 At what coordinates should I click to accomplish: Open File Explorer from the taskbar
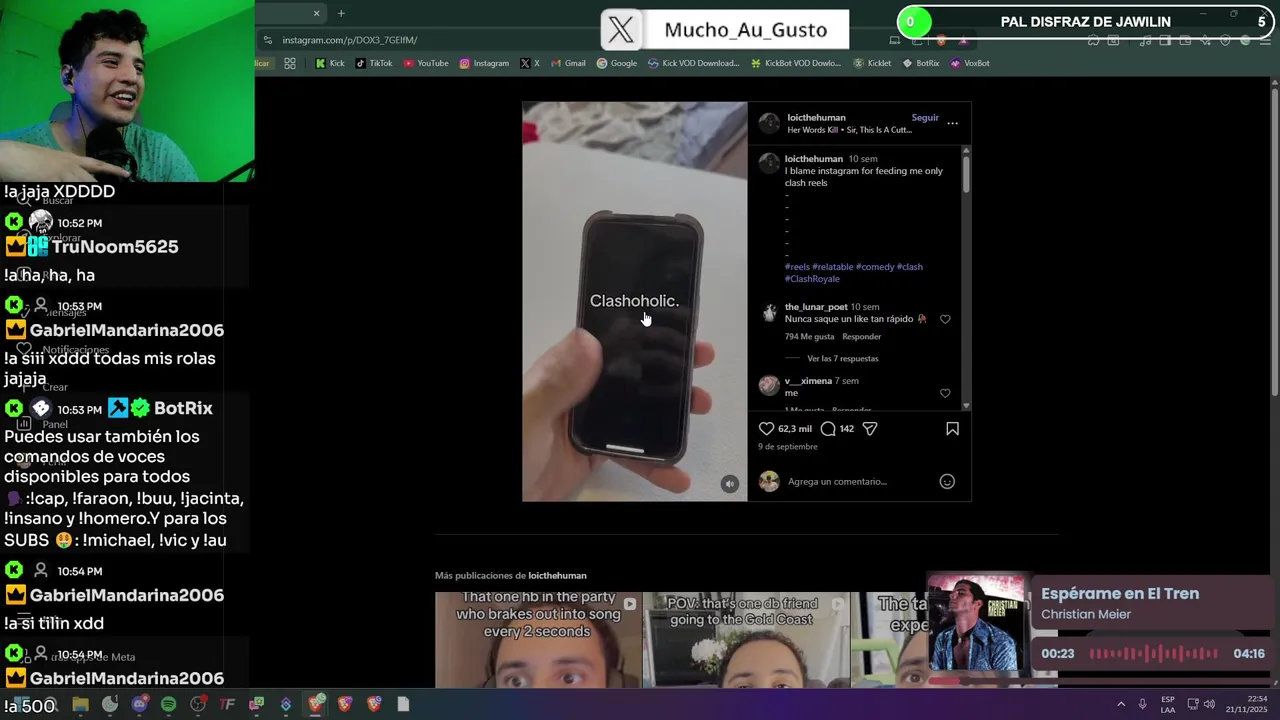pos(80,705)
